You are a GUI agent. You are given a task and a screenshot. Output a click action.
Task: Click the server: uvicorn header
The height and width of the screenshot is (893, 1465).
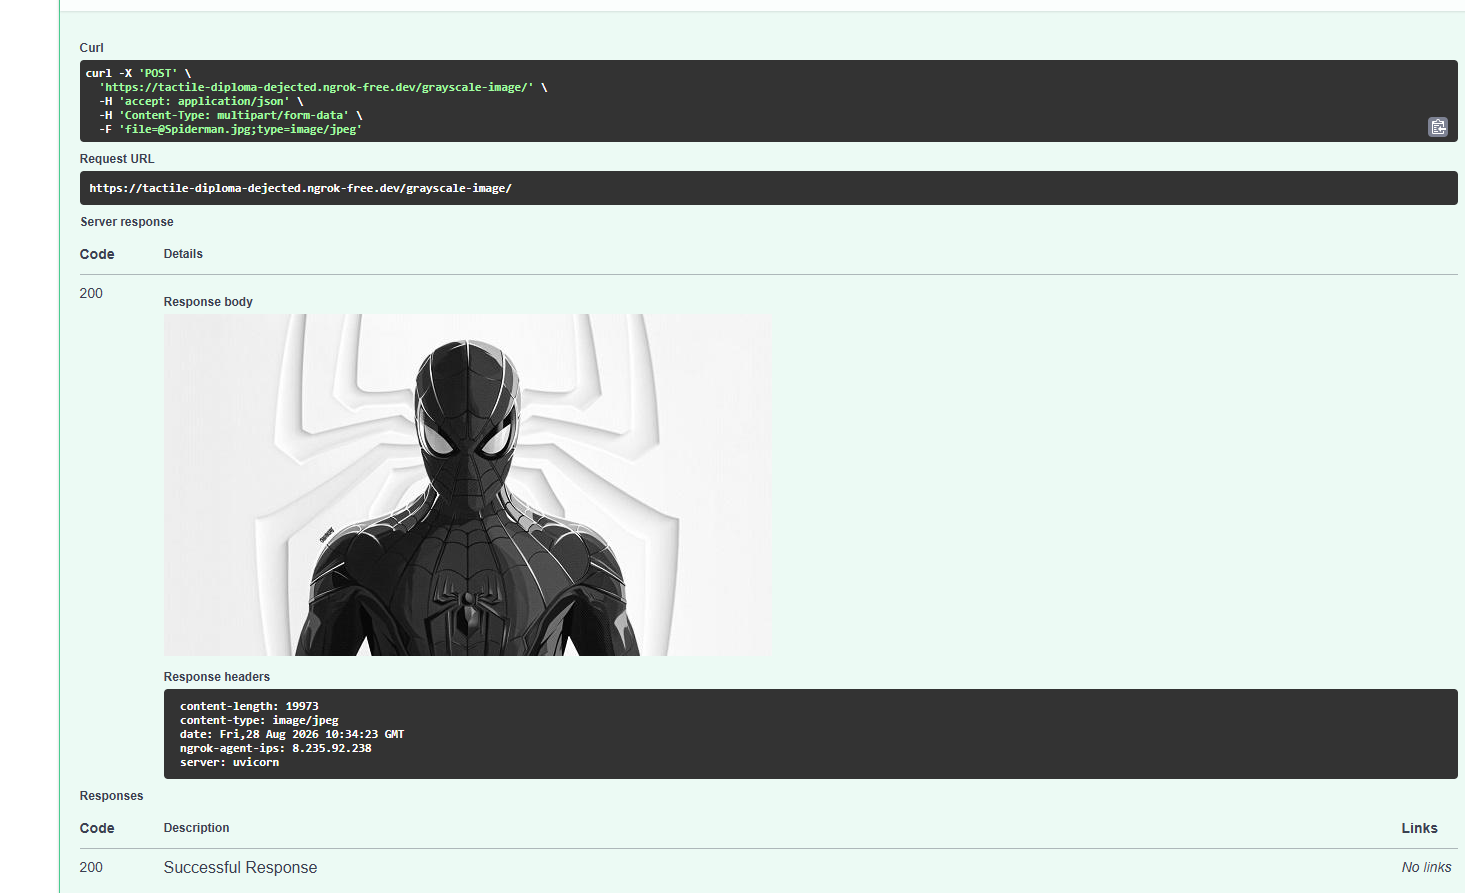229,762
